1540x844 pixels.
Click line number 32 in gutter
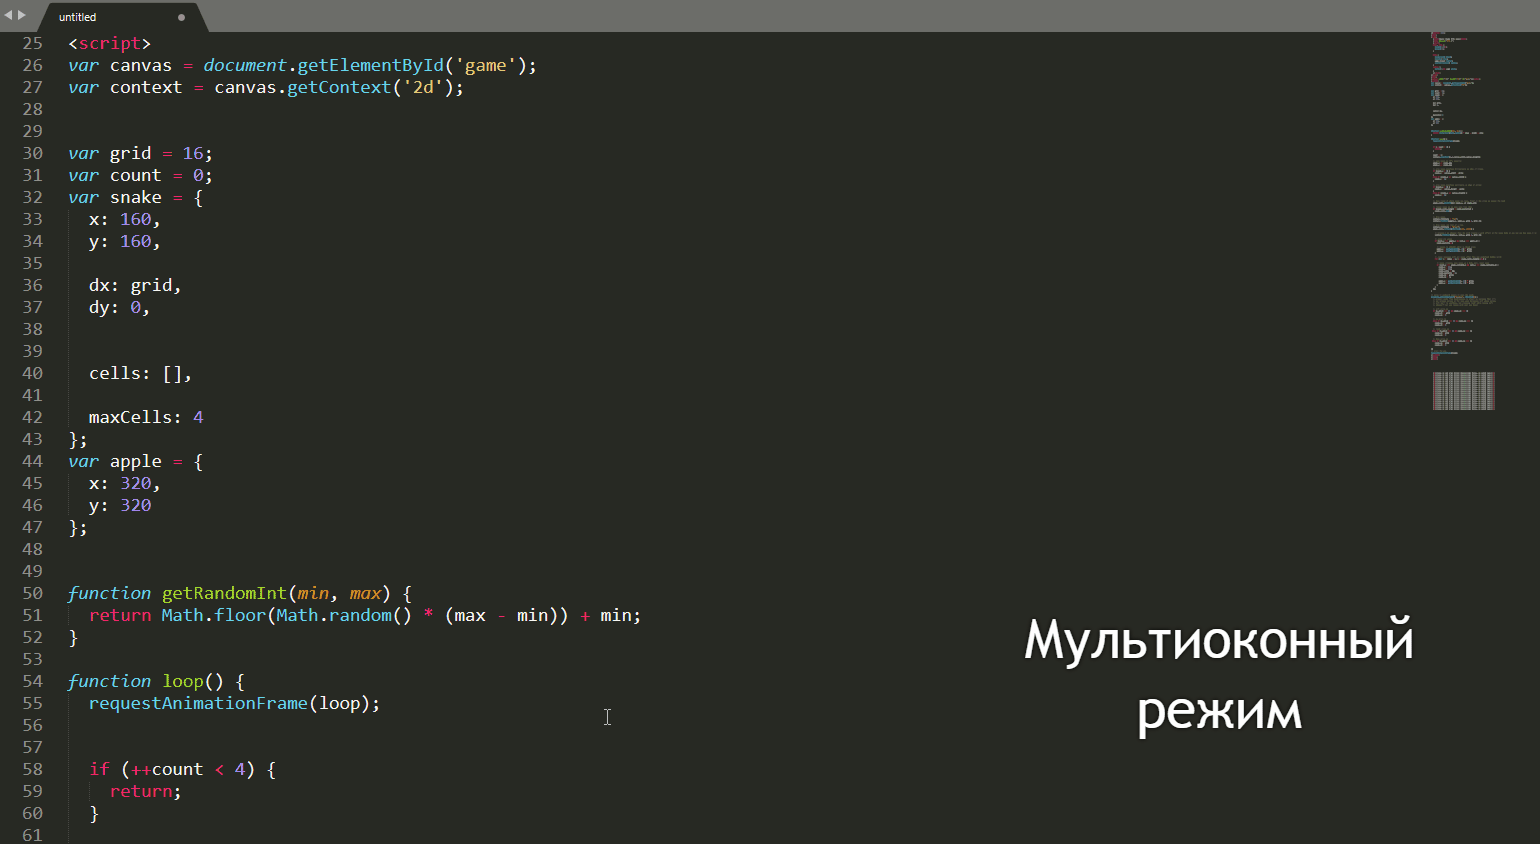click(33, 197)
